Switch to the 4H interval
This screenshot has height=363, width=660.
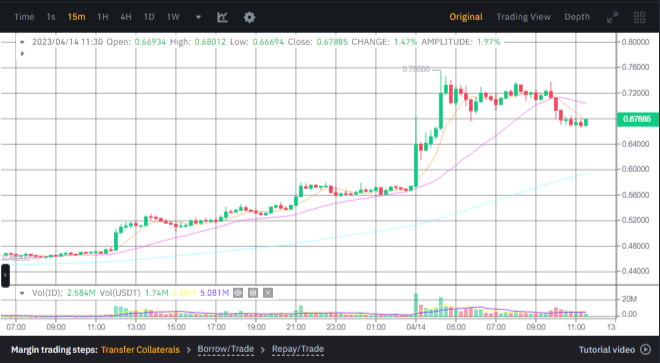coord(126,17)
